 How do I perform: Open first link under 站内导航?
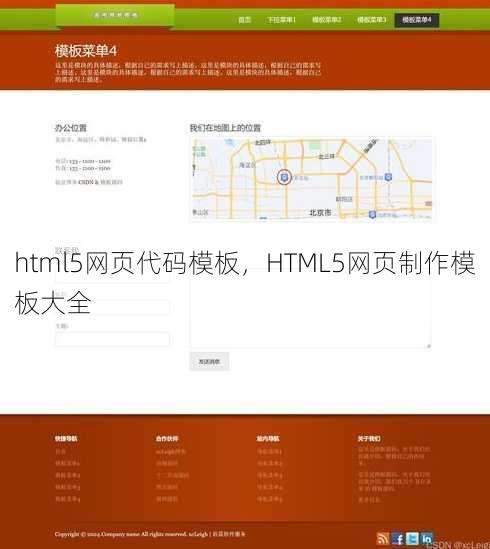pos(269,452)
